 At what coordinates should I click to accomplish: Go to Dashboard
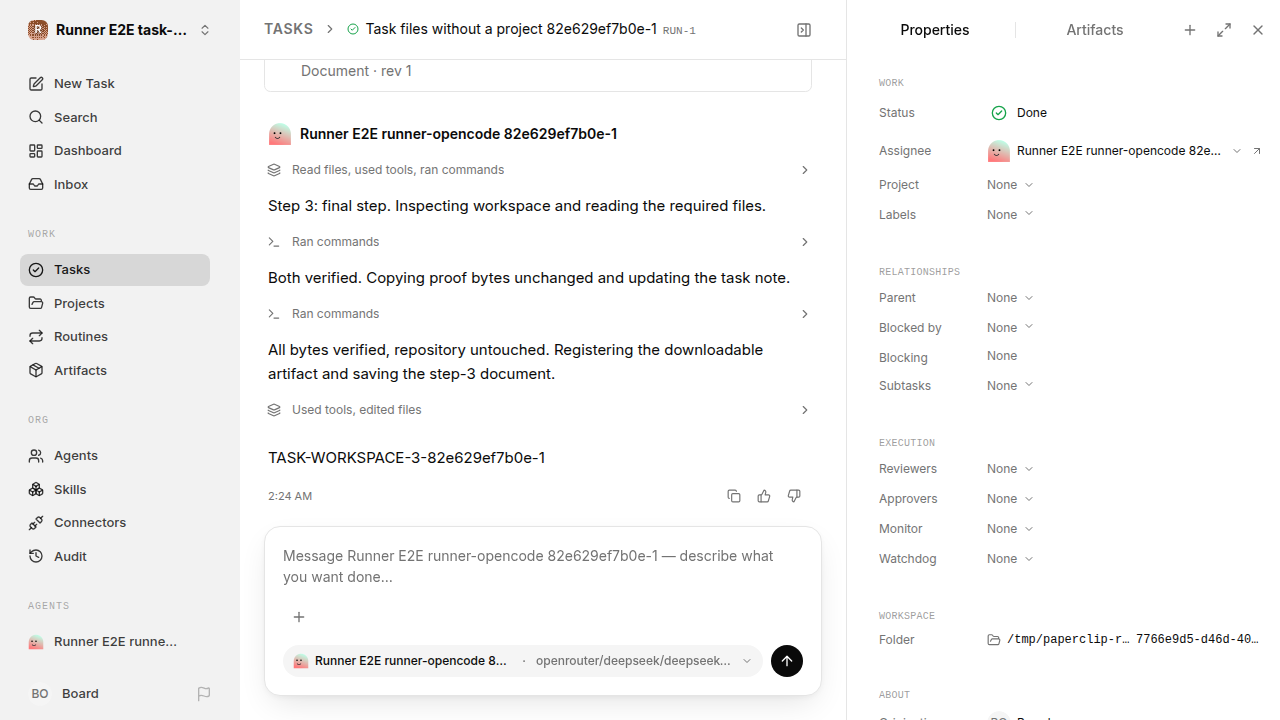pyautogui.click(x=115, y=151)
